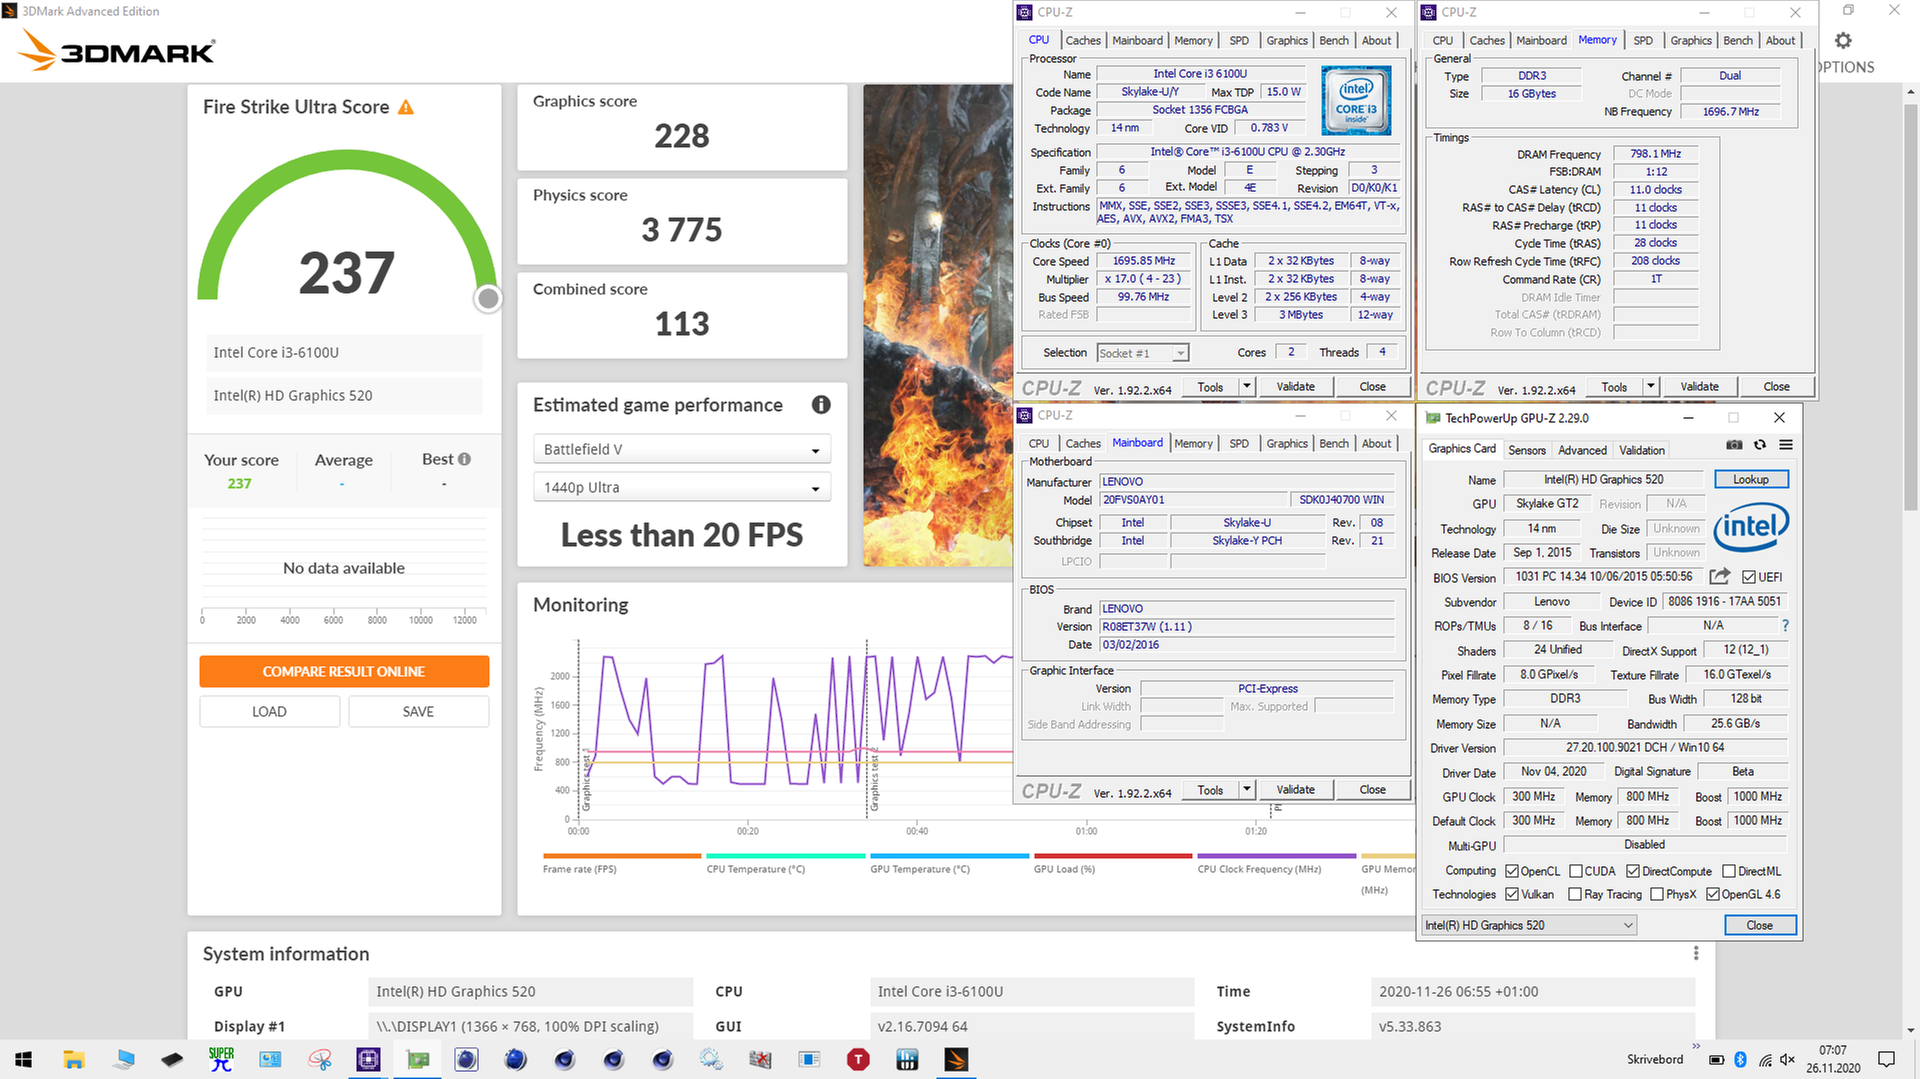This screenshot has width=1920, height=1079.
Task: Click the Intel logo in GPU-Z
Action: [x=1751, y=527]
